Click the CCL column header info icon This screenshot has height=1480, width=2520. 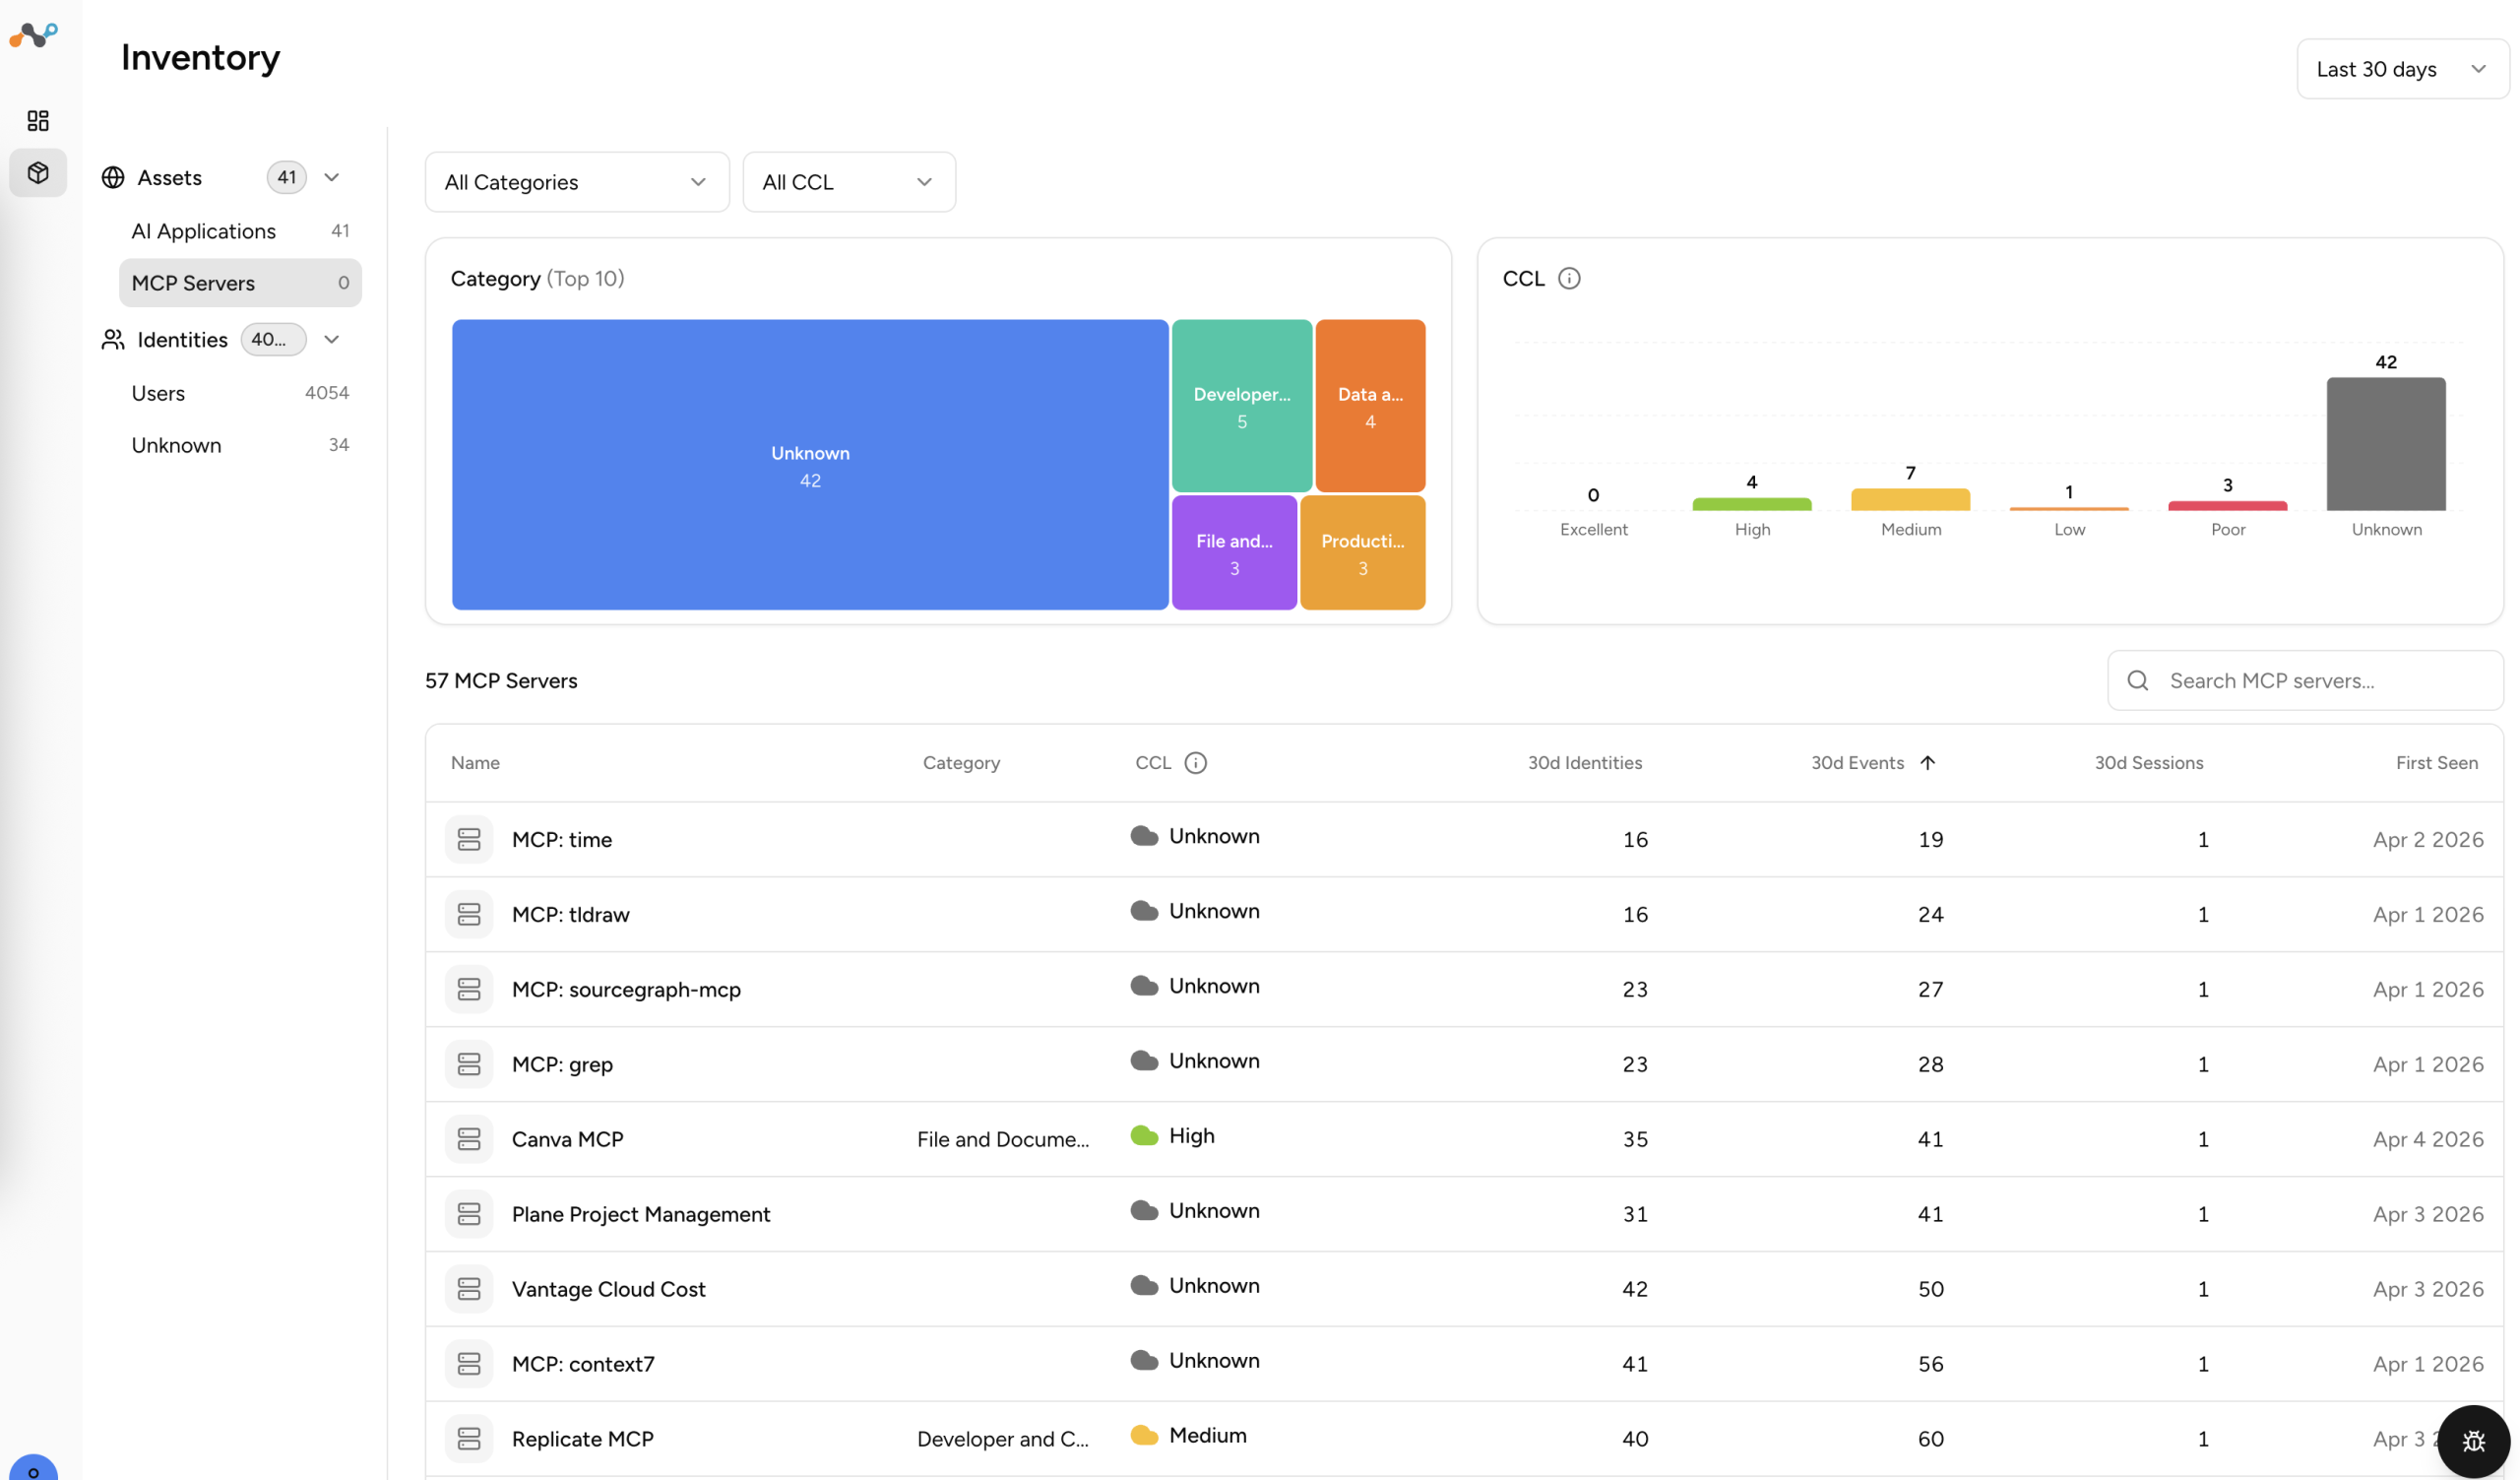1195,763
